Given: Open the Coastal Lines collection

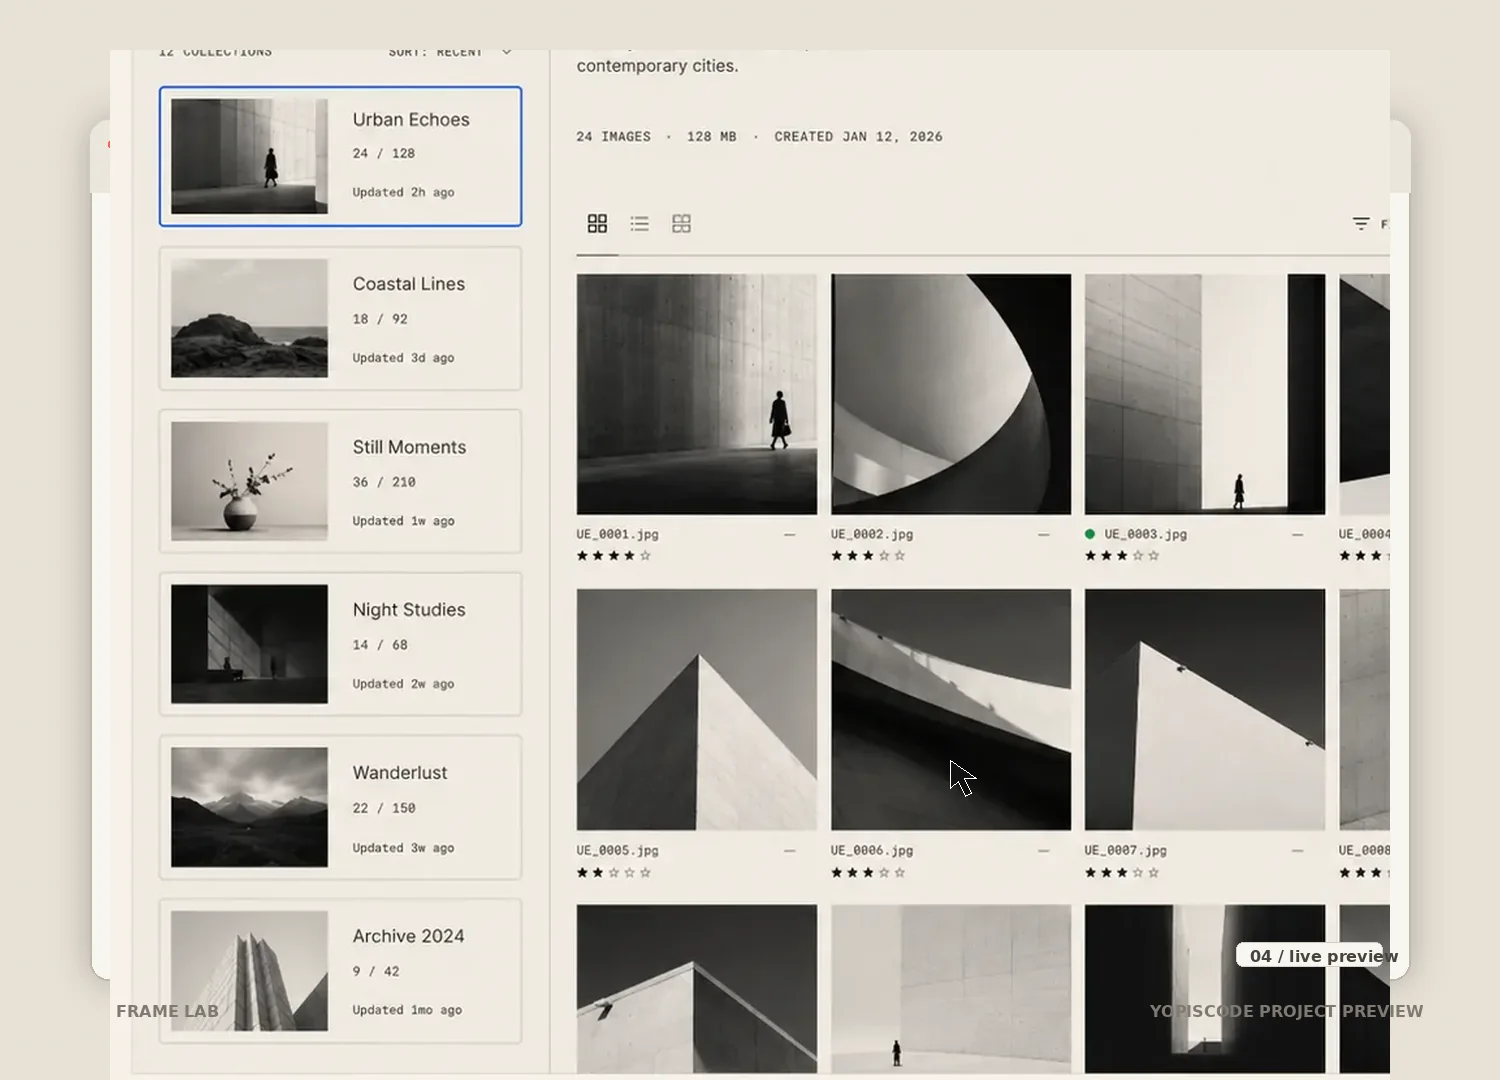Looking at the screenshot, I should (x=341, y=319).
